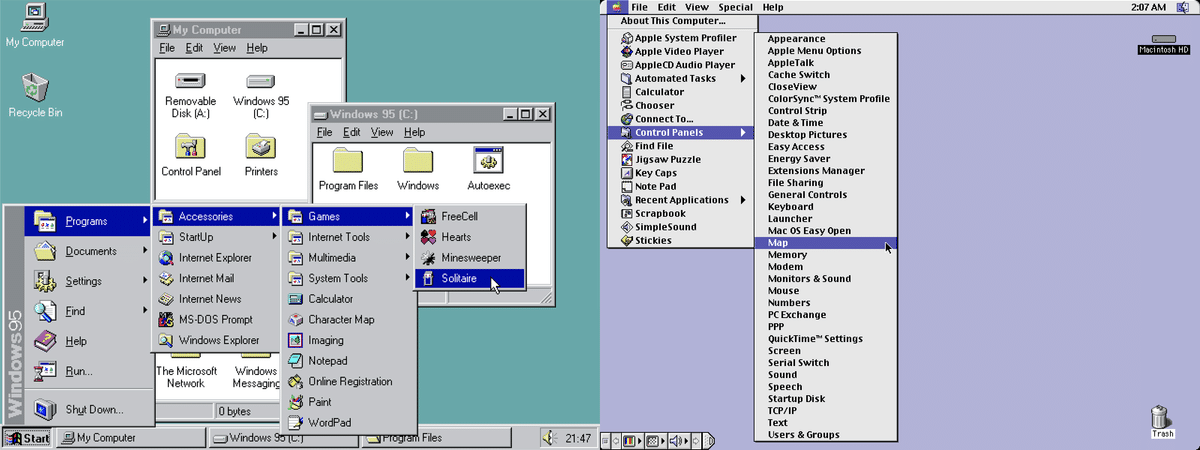Open Character Map from the Accessories menu
1200x450 pixels.
pyautogui.click(x=348, y=320)
